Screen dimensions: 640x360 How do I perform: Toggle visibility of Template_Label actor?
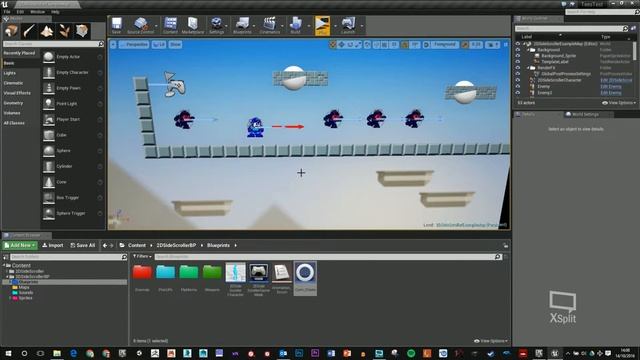(518, 62)
